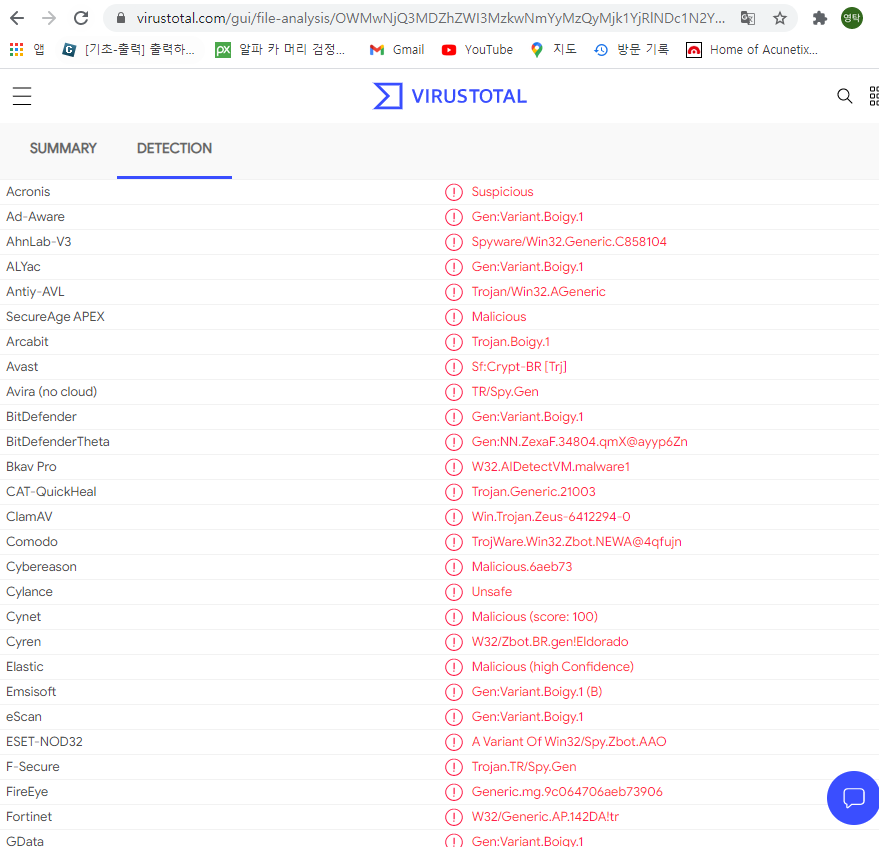Open the green profile avatar
The image size is (879, 847).
852,18
